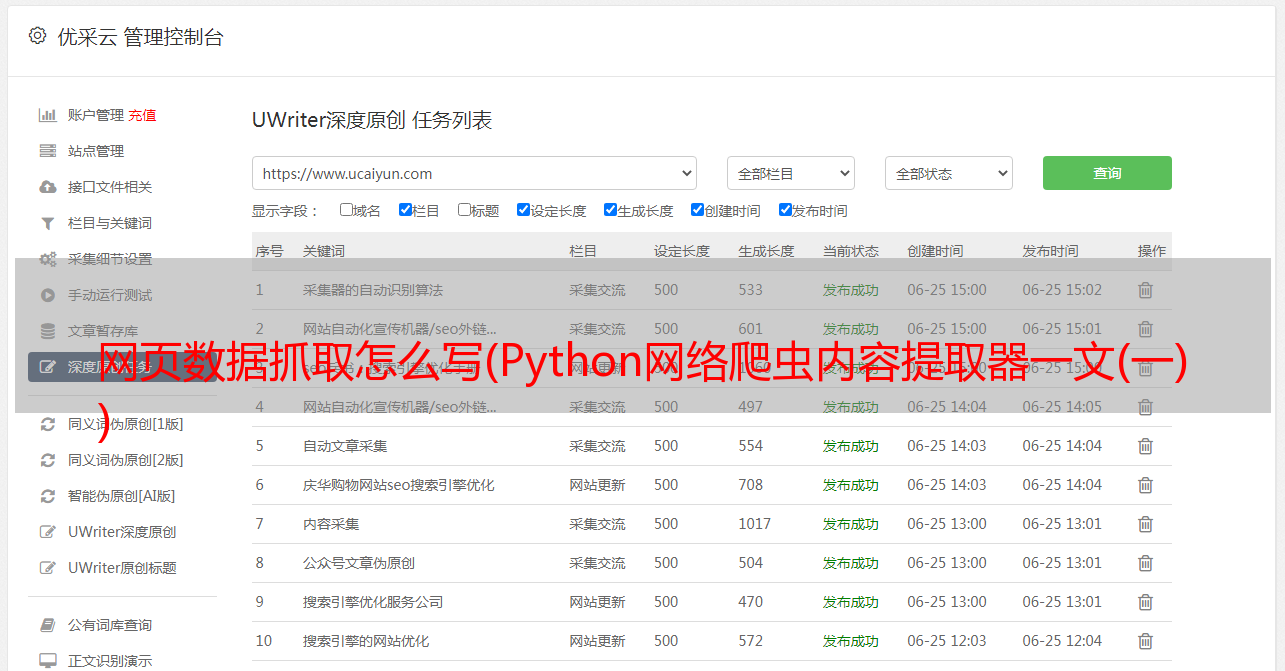Delete the 内容采集 task with trash icon

tap(1146, 524)
